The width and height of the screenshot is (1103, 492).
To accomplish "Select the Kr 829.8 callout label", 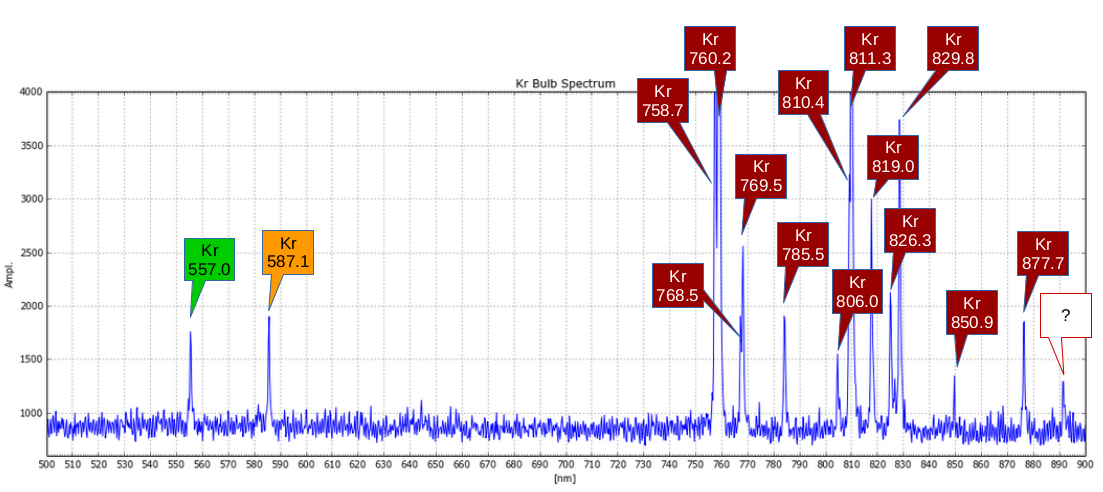I will [x=952, y=48].
